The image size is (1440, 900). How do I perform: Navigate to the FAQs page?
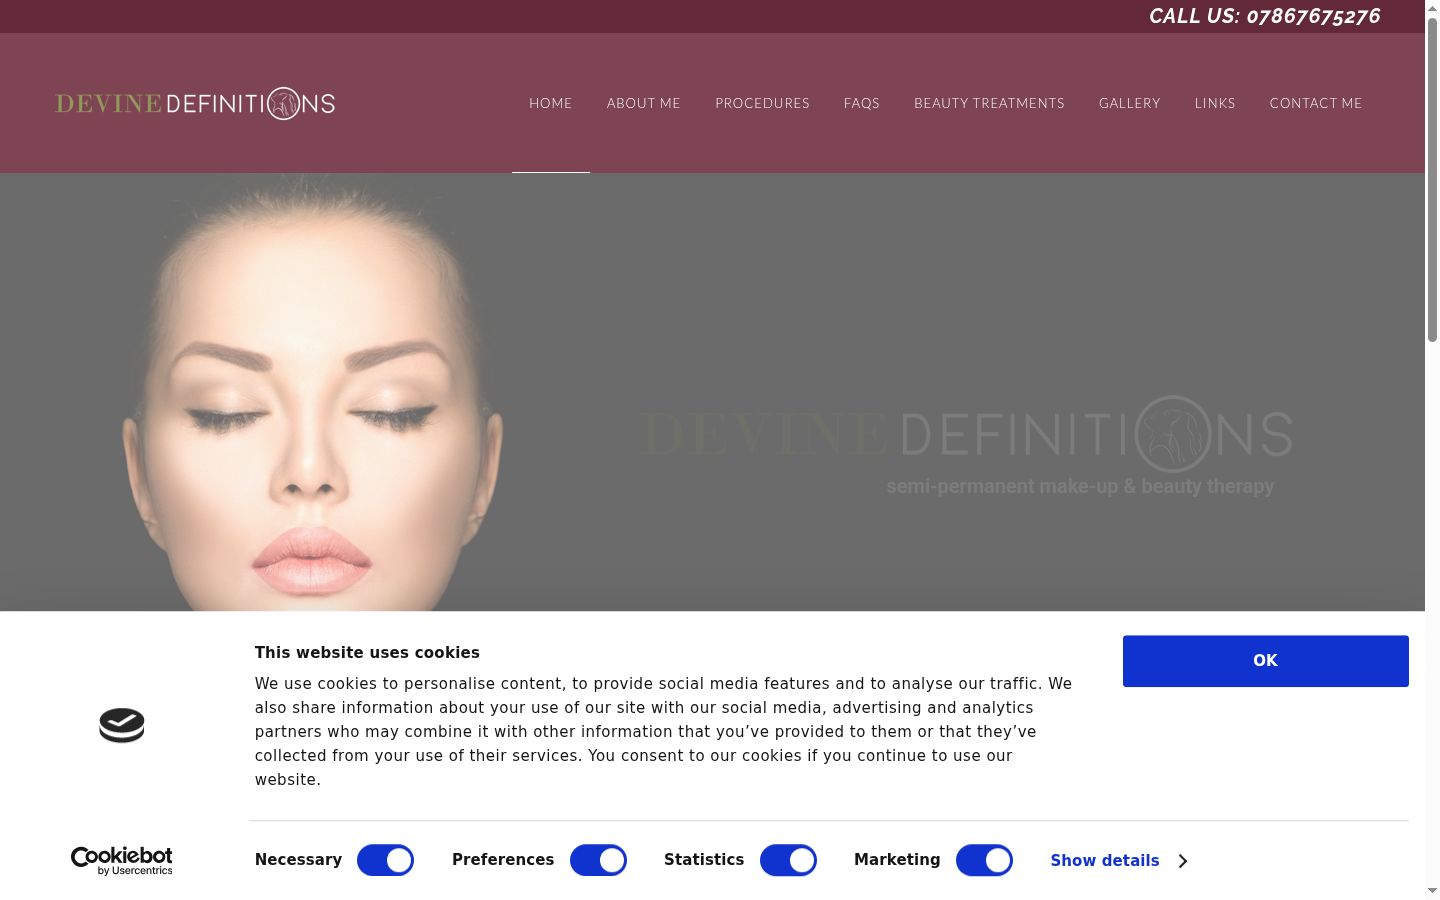(x=862, y=103)
